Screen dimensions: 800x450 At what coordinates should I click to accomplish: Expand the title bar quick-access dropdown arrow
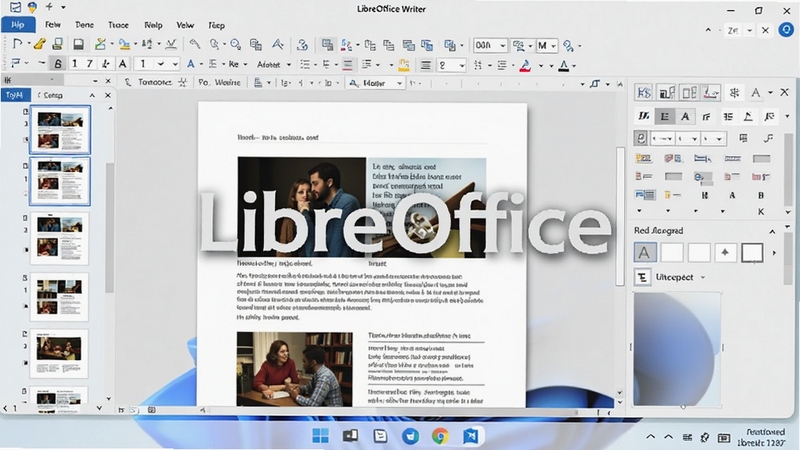point(63,7)
